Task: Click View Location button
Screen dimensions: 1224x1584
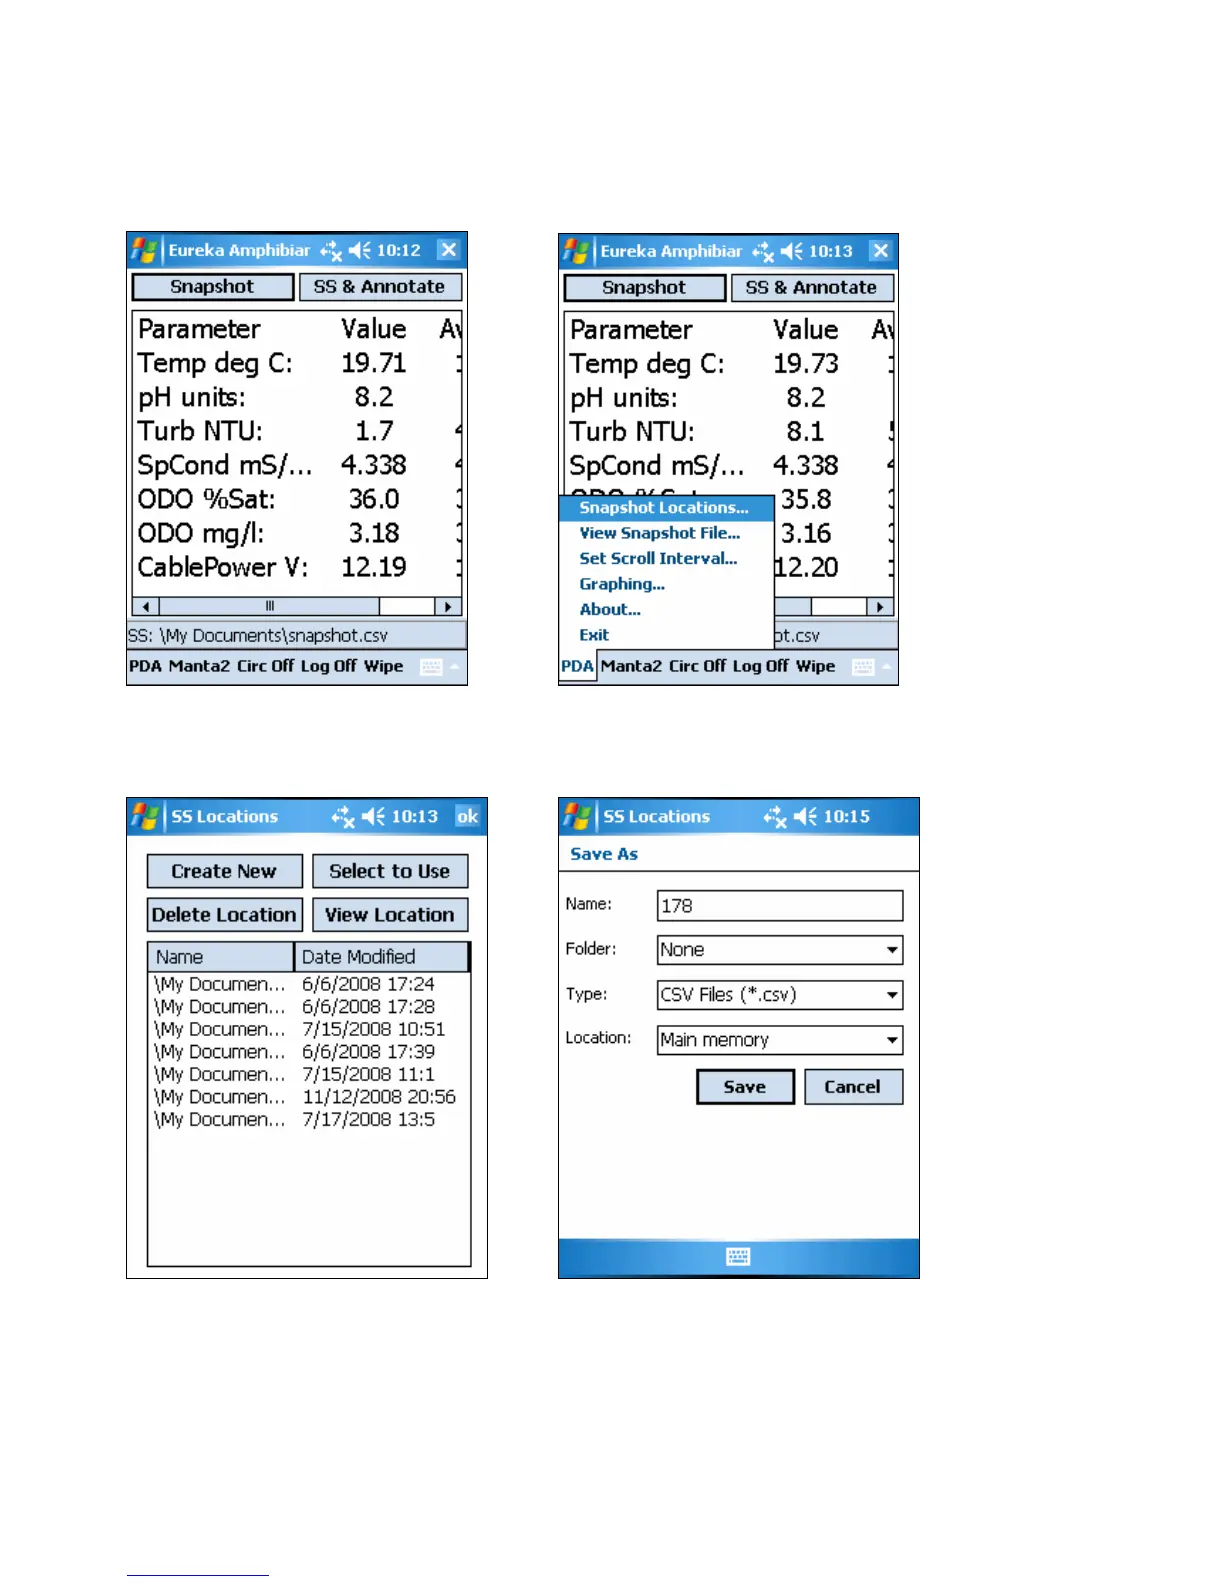Action: tap(390, 915)
